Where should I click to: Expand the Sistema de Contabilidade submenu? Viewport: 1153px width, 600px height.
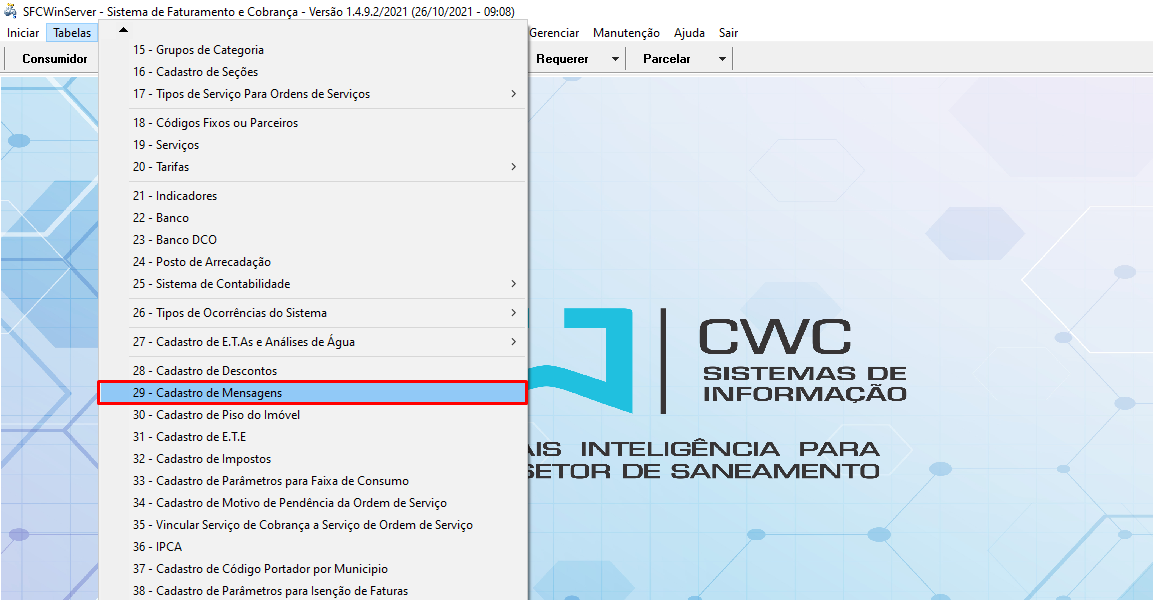coord(513,284)
